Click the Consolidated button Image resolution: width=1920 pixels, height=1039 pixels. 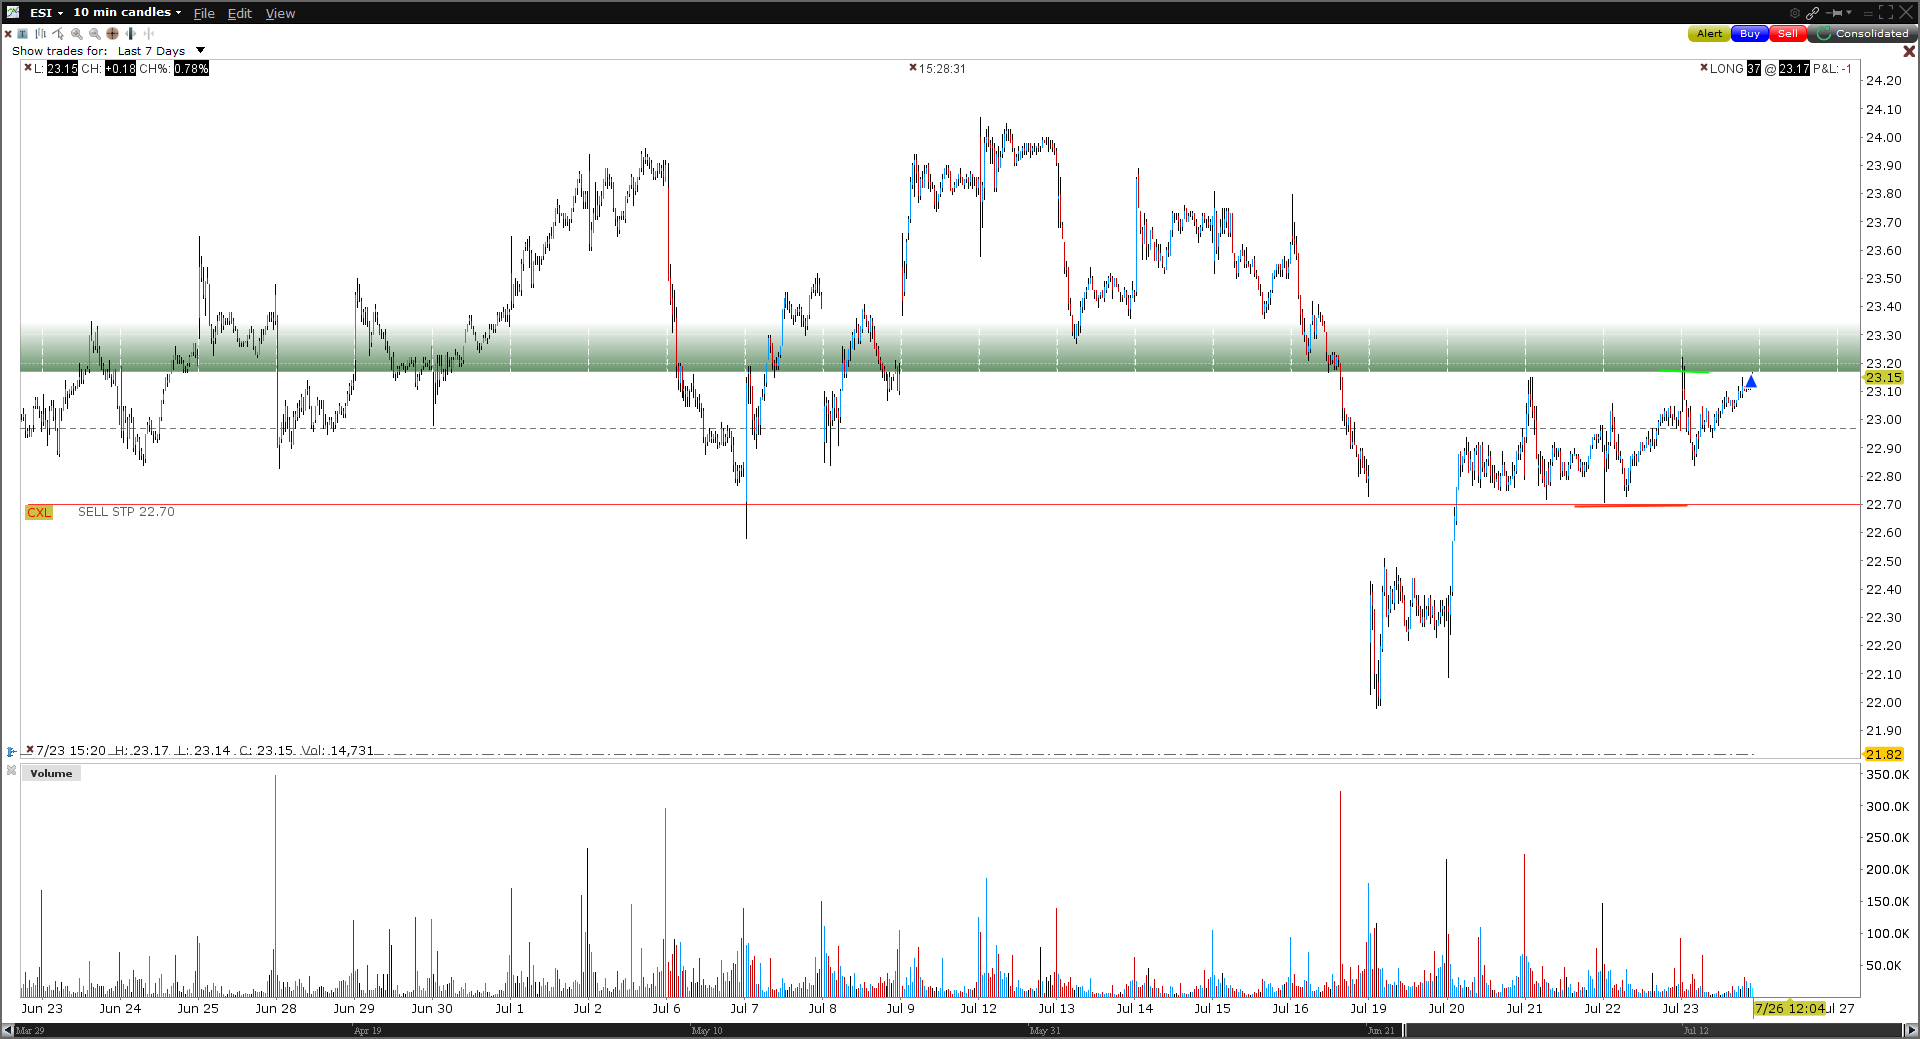(x=1862, y=33)
